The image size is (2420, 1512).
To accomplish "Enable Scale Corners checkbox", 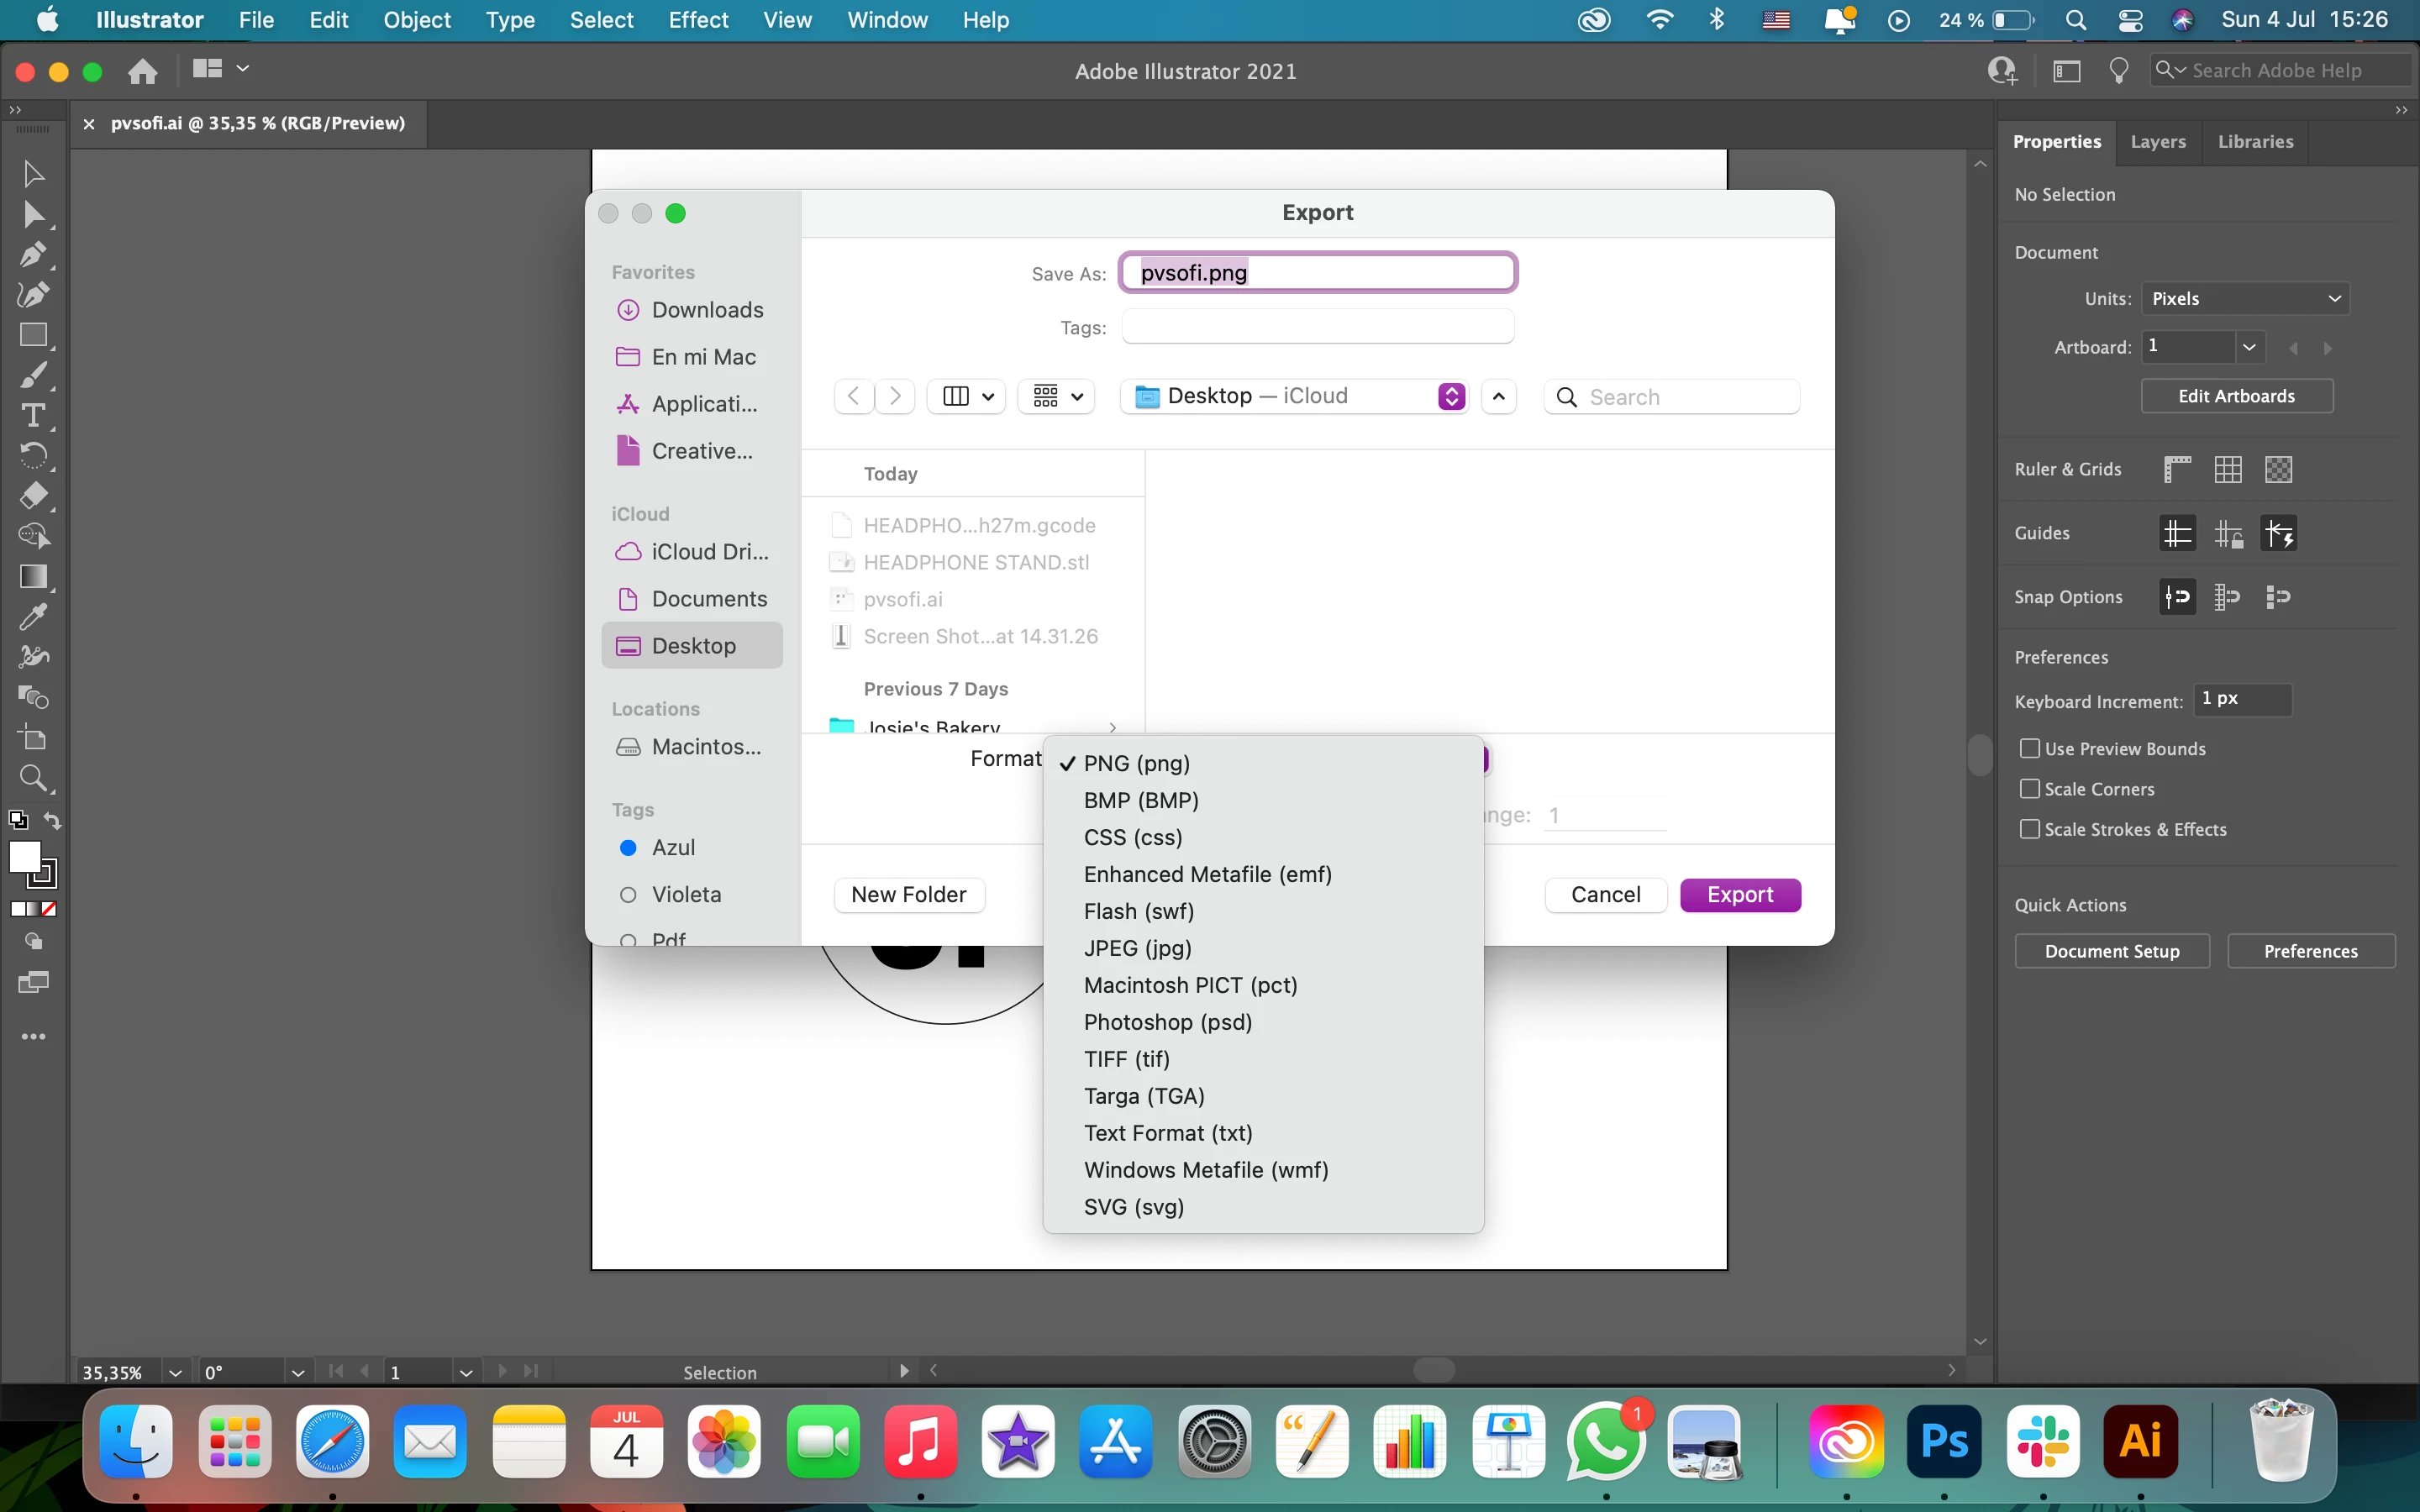I will tap(2029, 789).
